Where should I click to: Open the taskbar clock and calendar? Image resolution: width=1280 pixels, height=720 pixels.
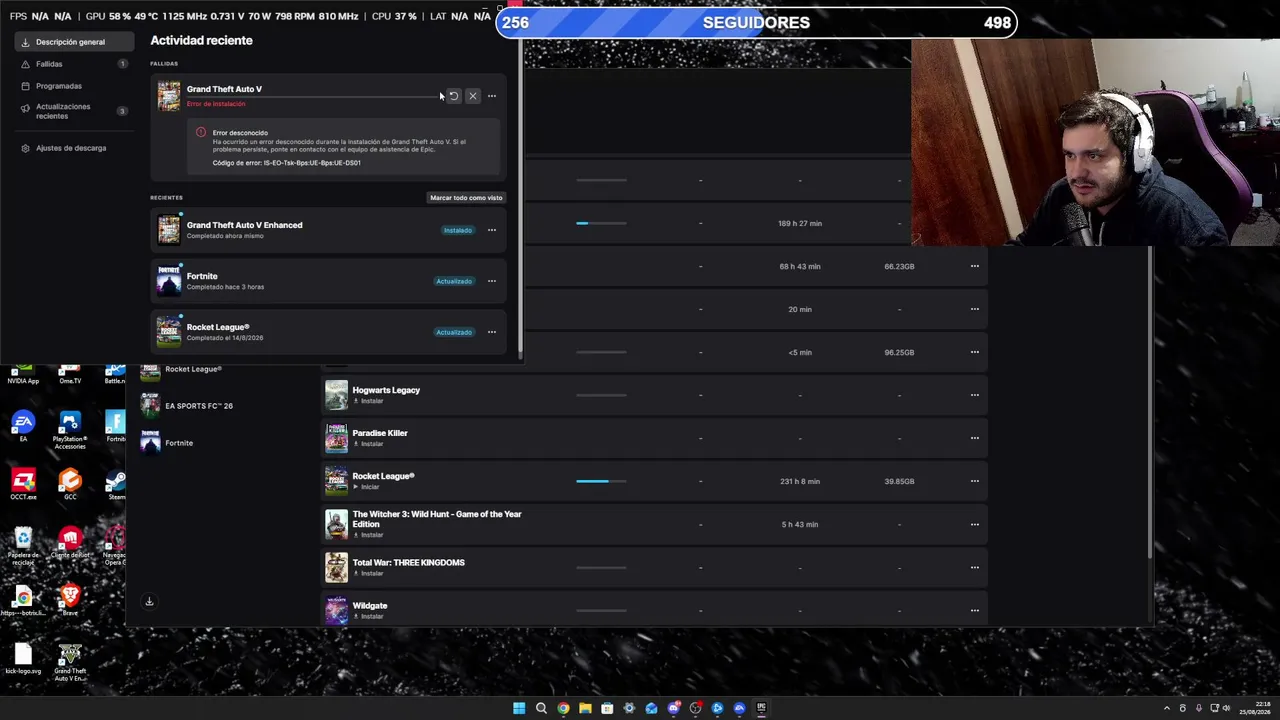coord(1255,708)
